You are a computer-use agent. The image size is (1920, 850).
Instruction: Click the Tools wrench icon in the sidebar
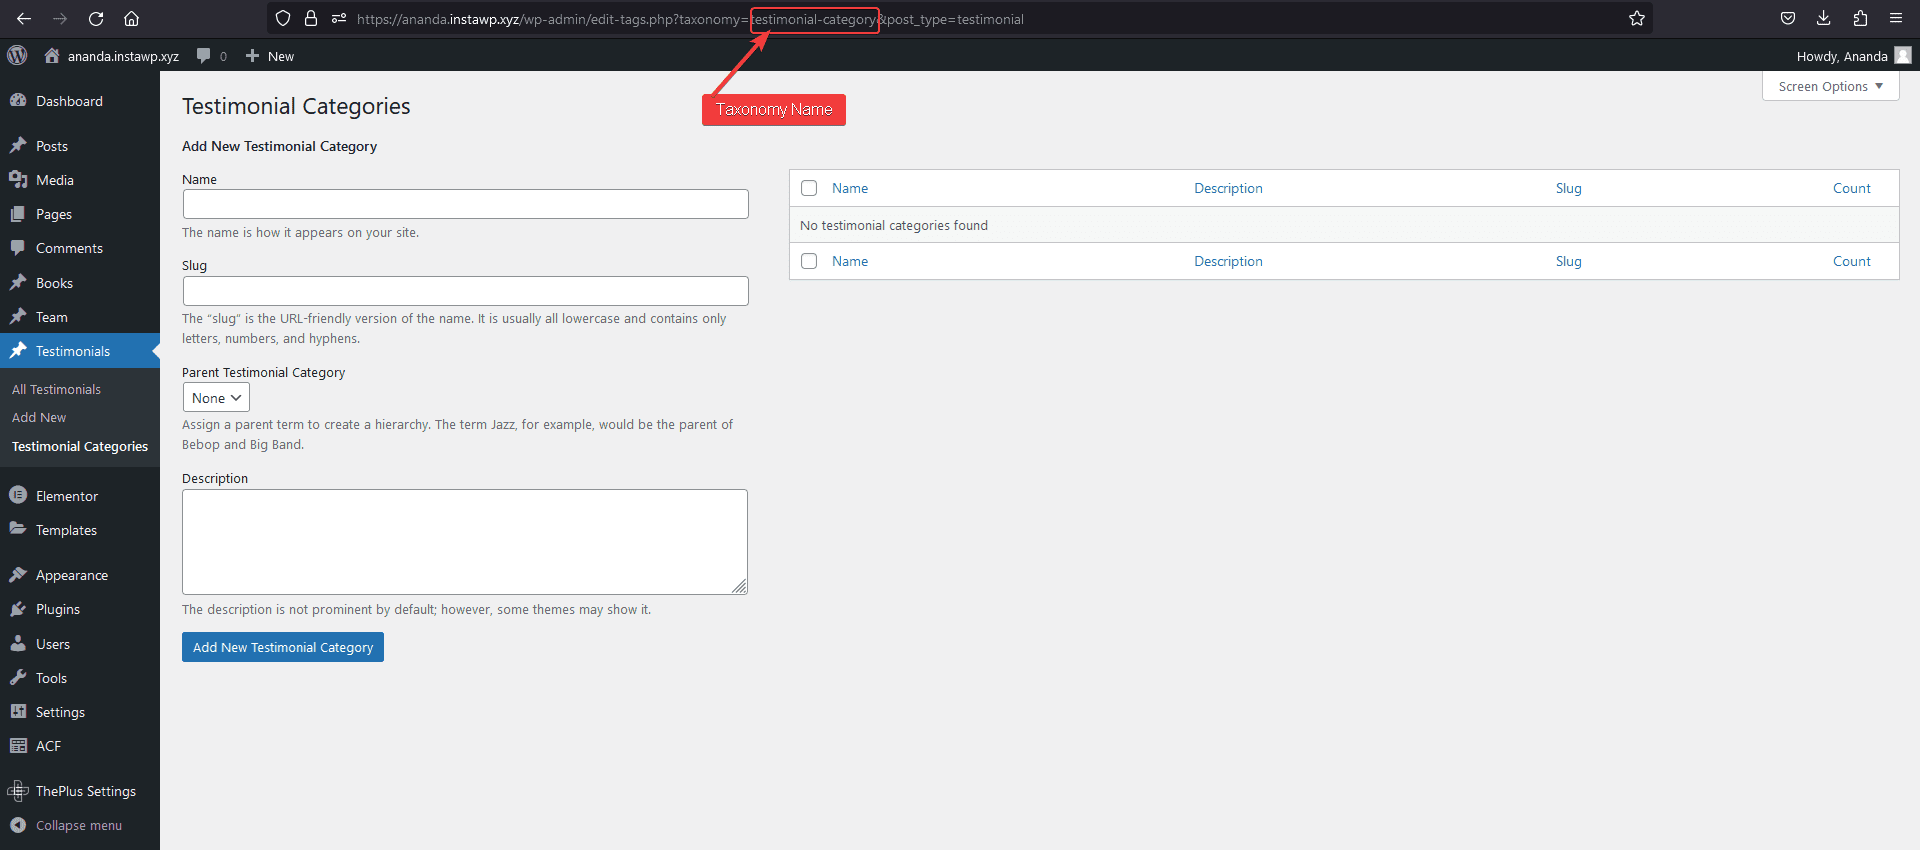click(x=18, y=677)
